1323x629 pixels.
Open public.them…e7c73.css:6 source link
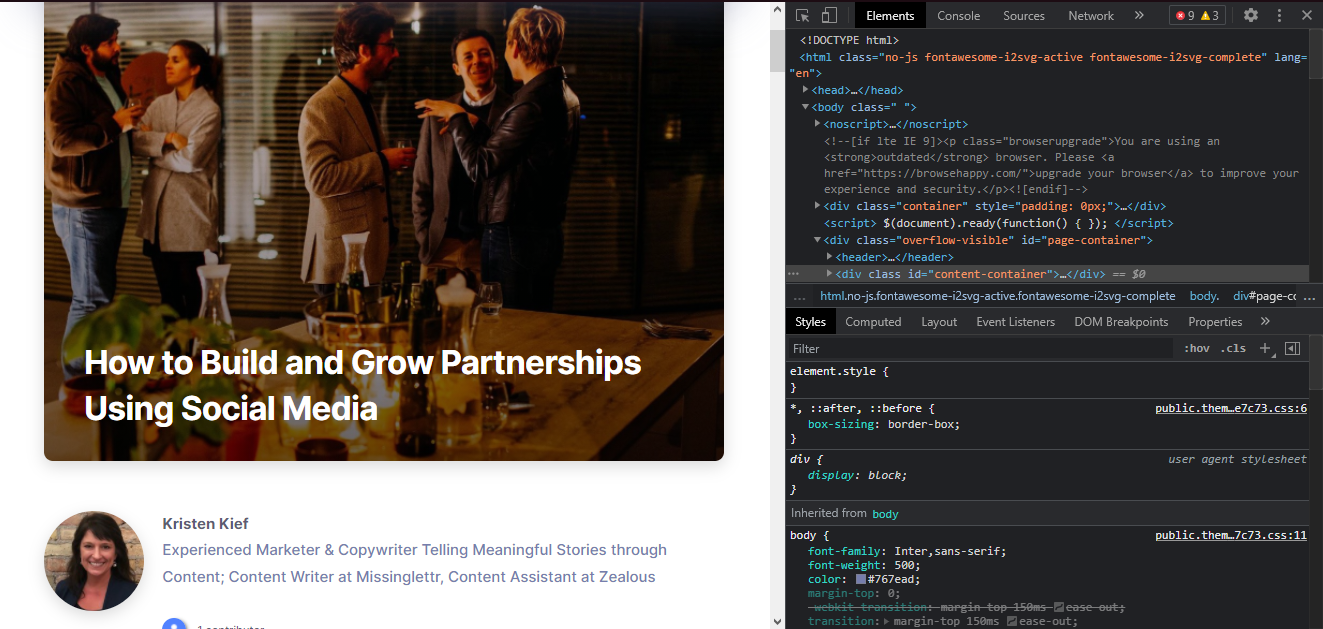(1231, 409)
